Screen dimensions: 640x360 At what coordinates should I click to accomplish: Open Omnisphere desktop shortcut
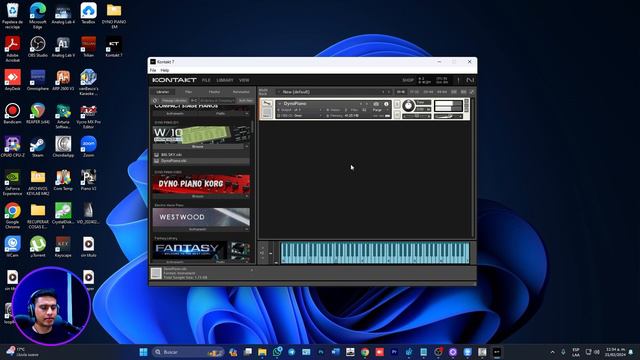click(38, 80)
